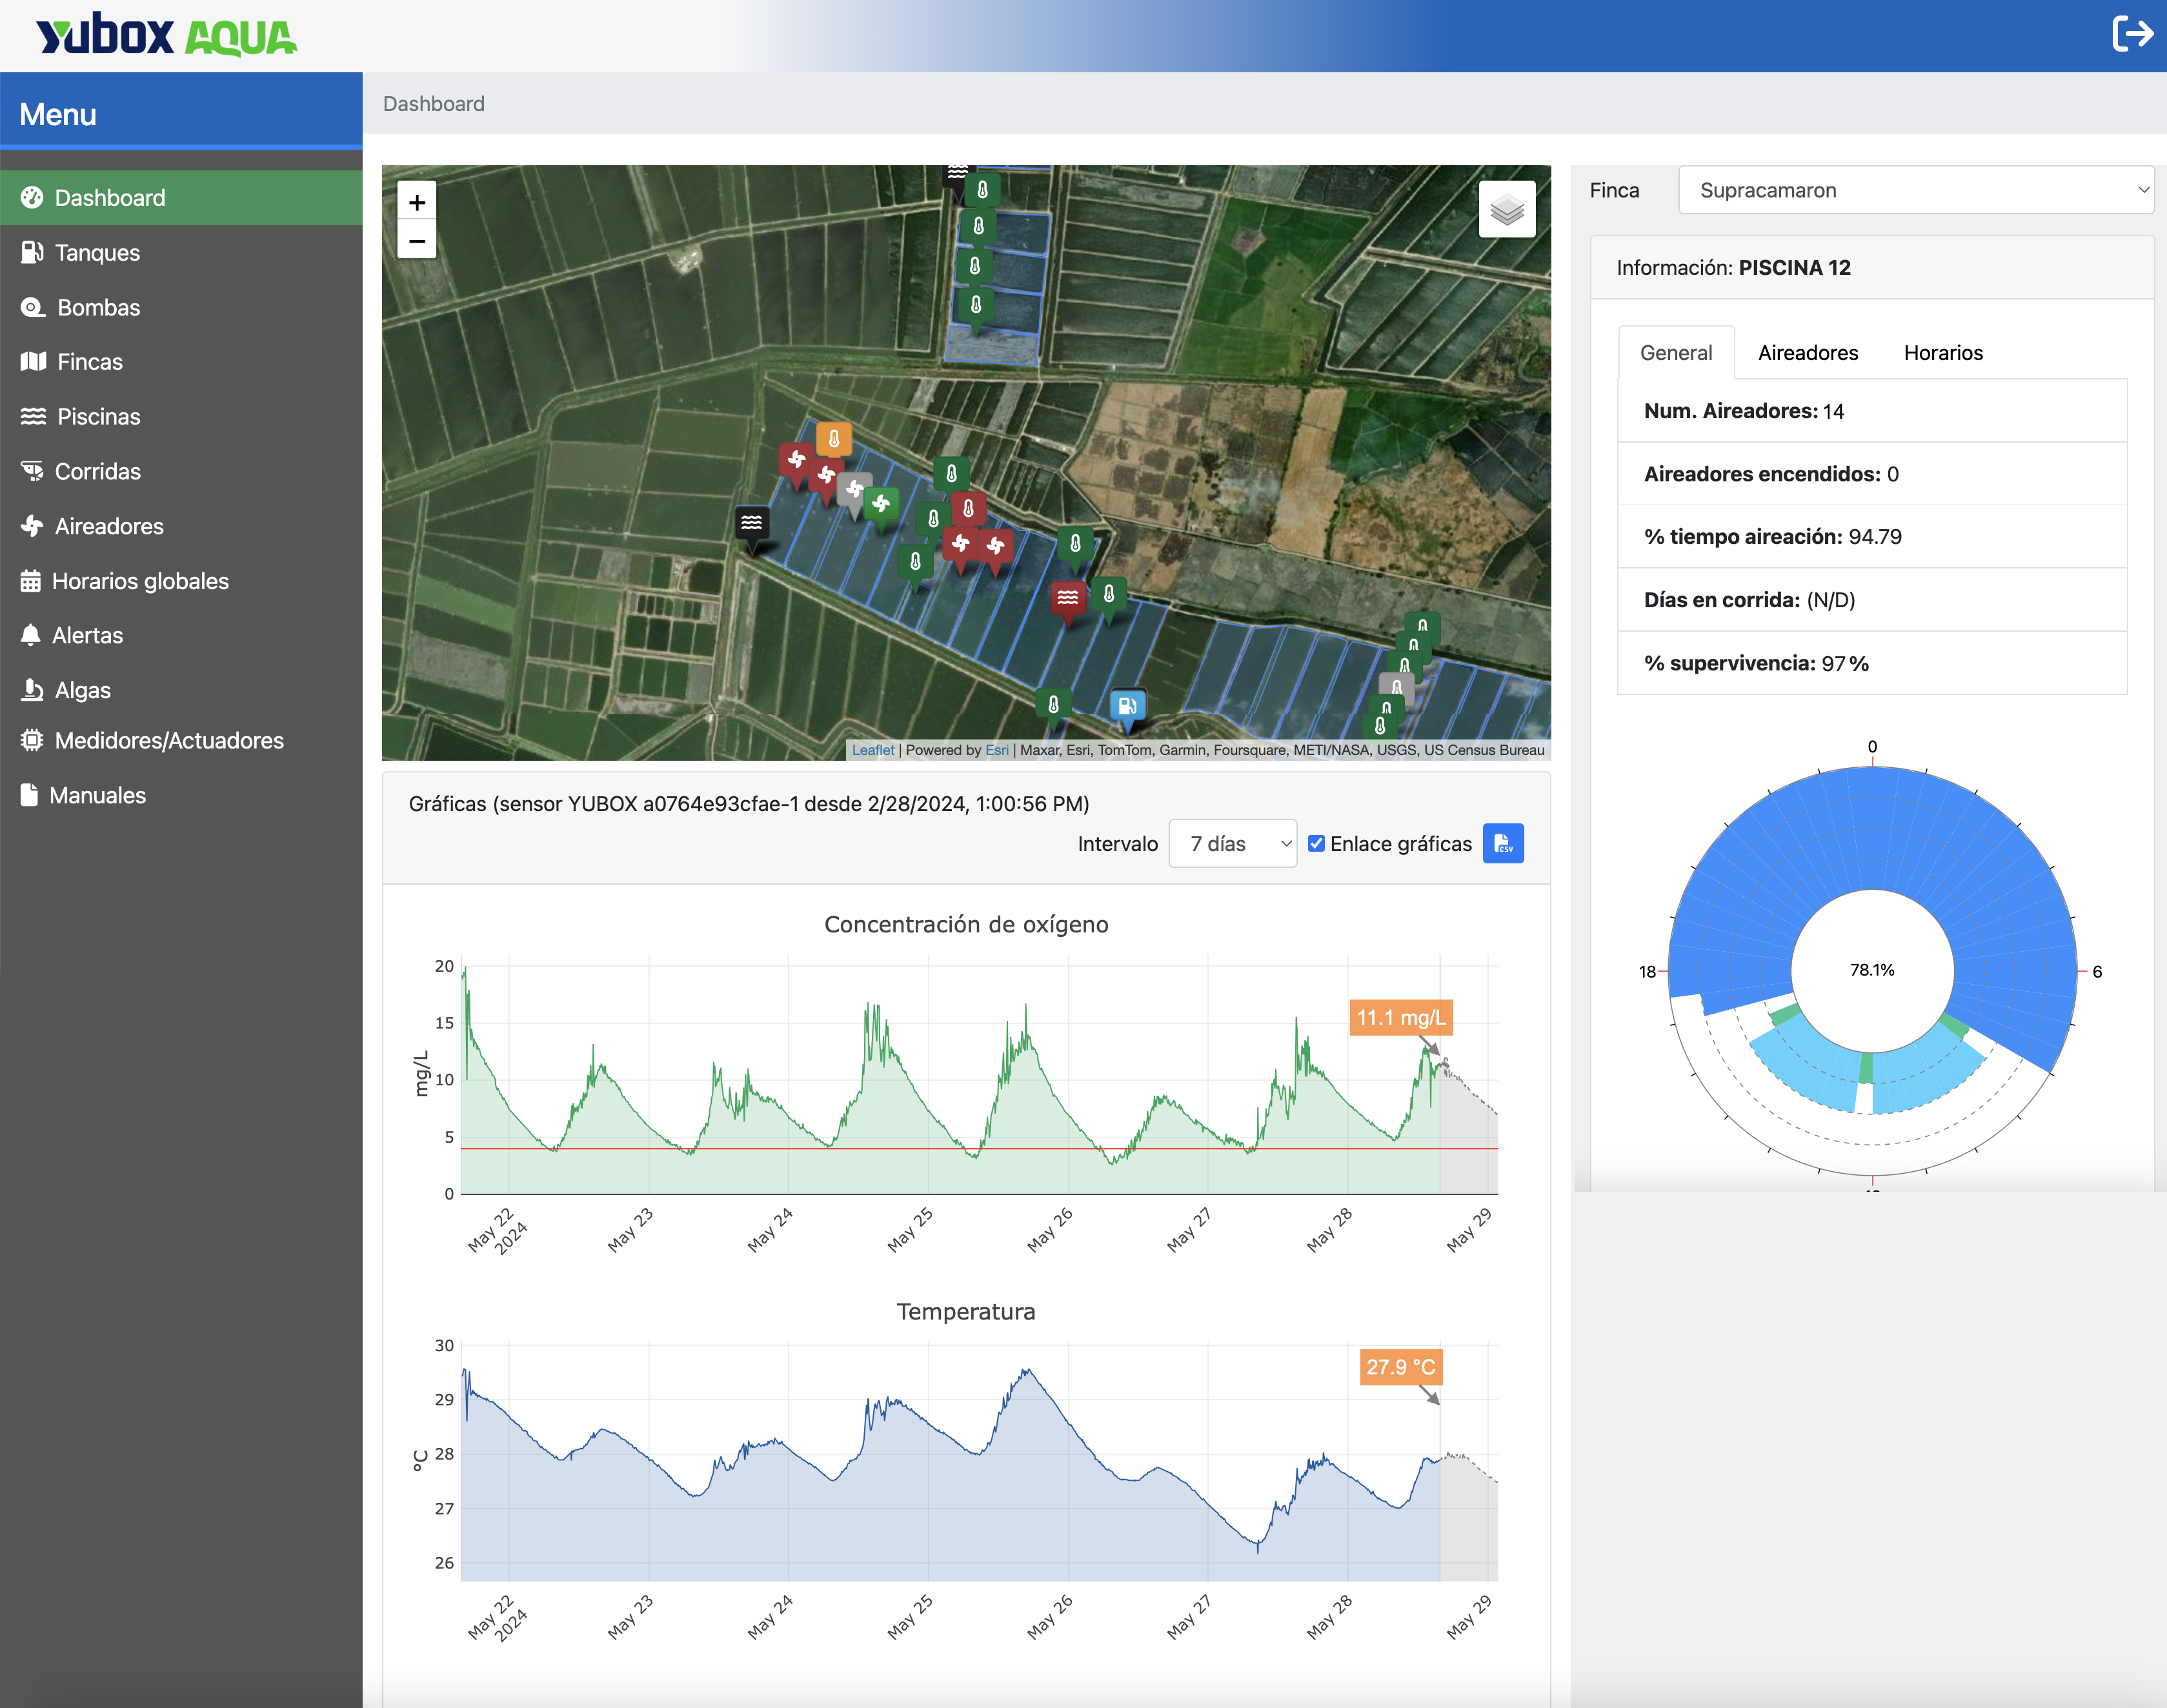
Task: Expand the Intervalo 7 días dropdown
Action: click(x=1232, y=843)
